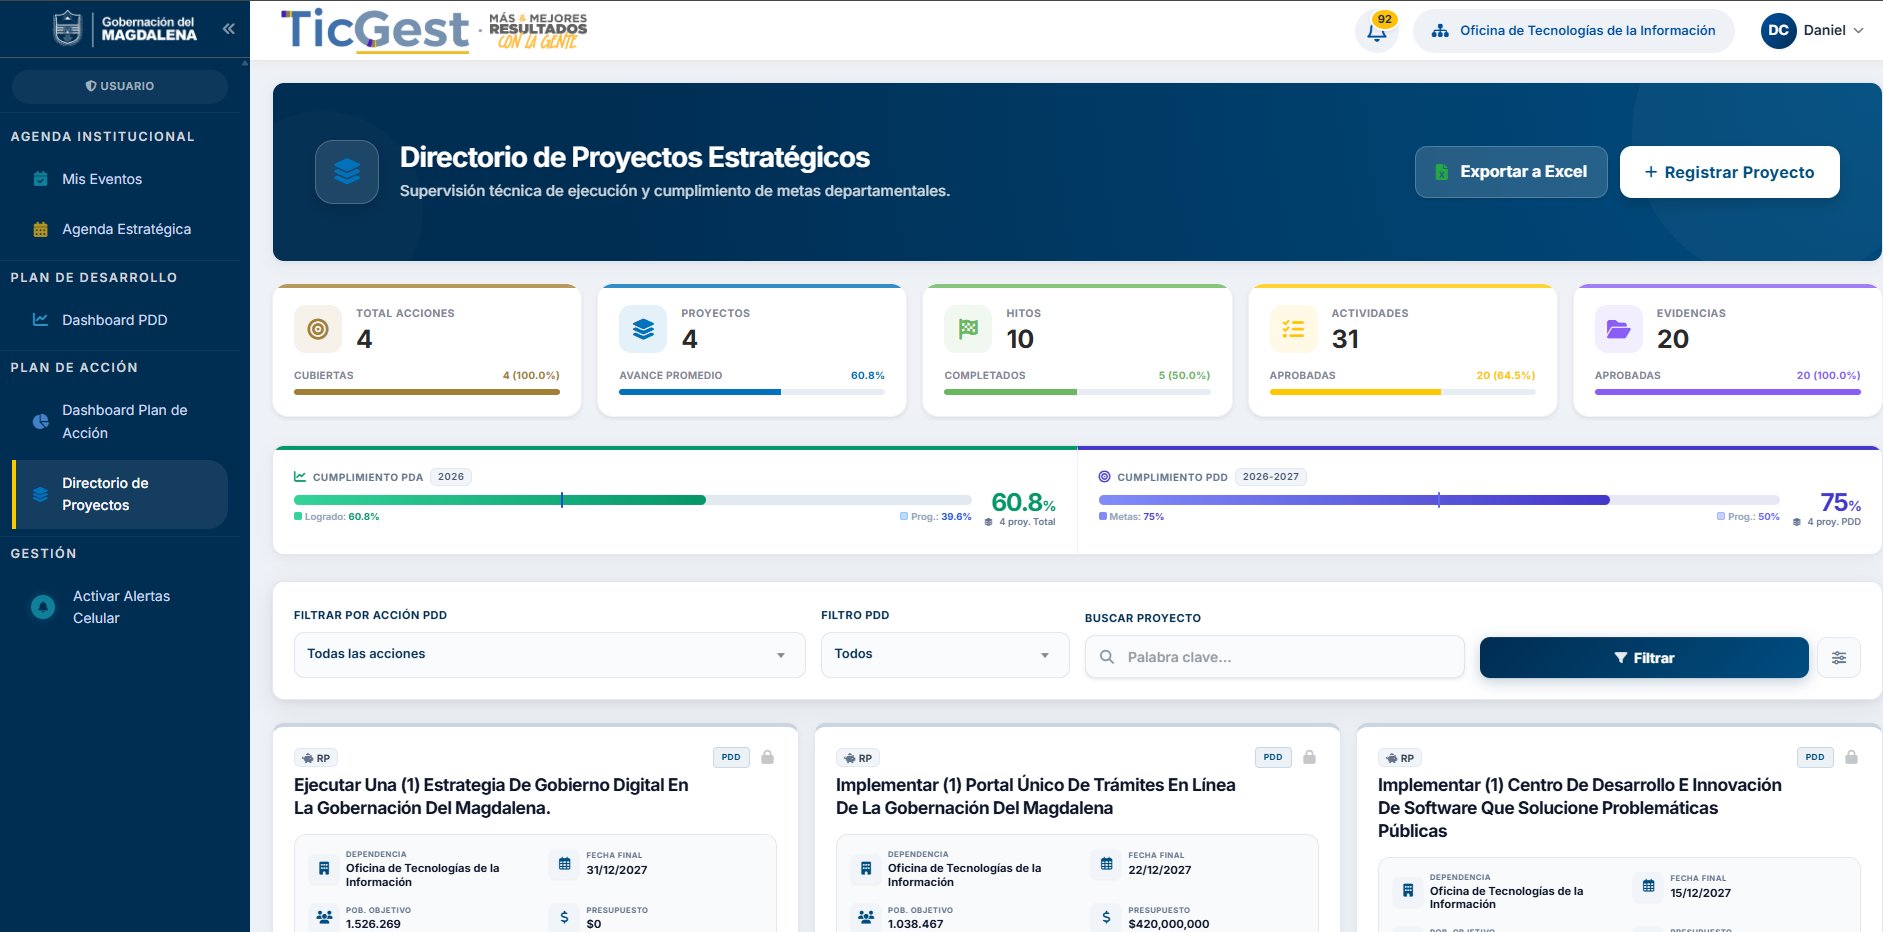The width and height of the screenshot is (1883, 932).
Task: Click the USUARIO role pill
Action: pos(120,86)
